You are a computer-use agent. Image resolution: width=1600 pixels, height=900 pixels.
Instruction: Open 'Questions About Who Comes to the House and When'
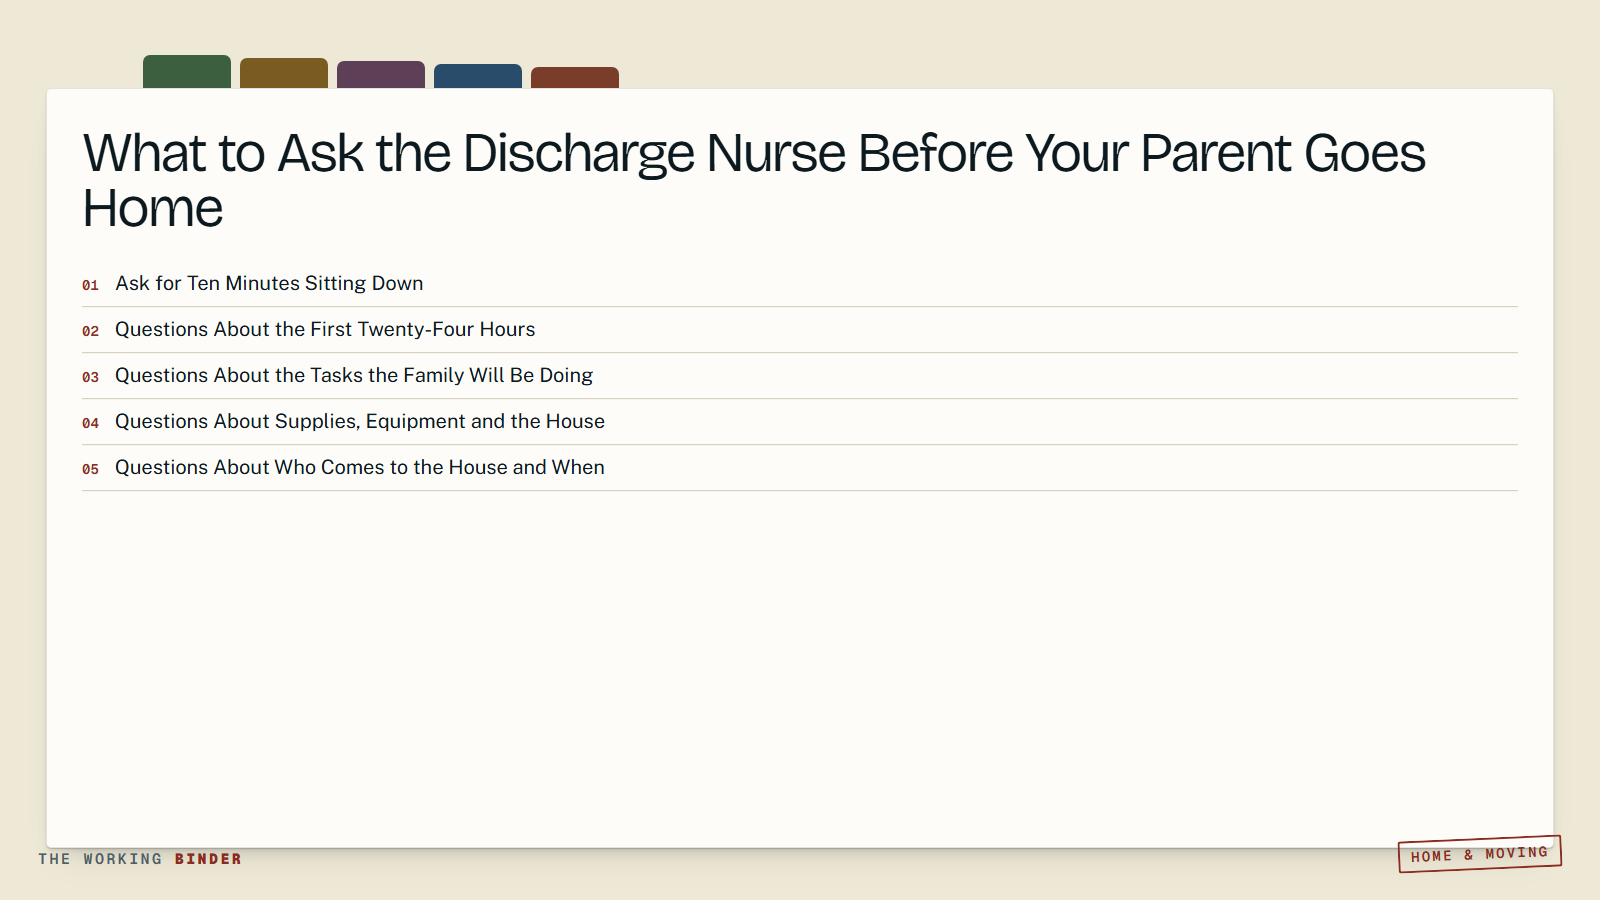800,468
